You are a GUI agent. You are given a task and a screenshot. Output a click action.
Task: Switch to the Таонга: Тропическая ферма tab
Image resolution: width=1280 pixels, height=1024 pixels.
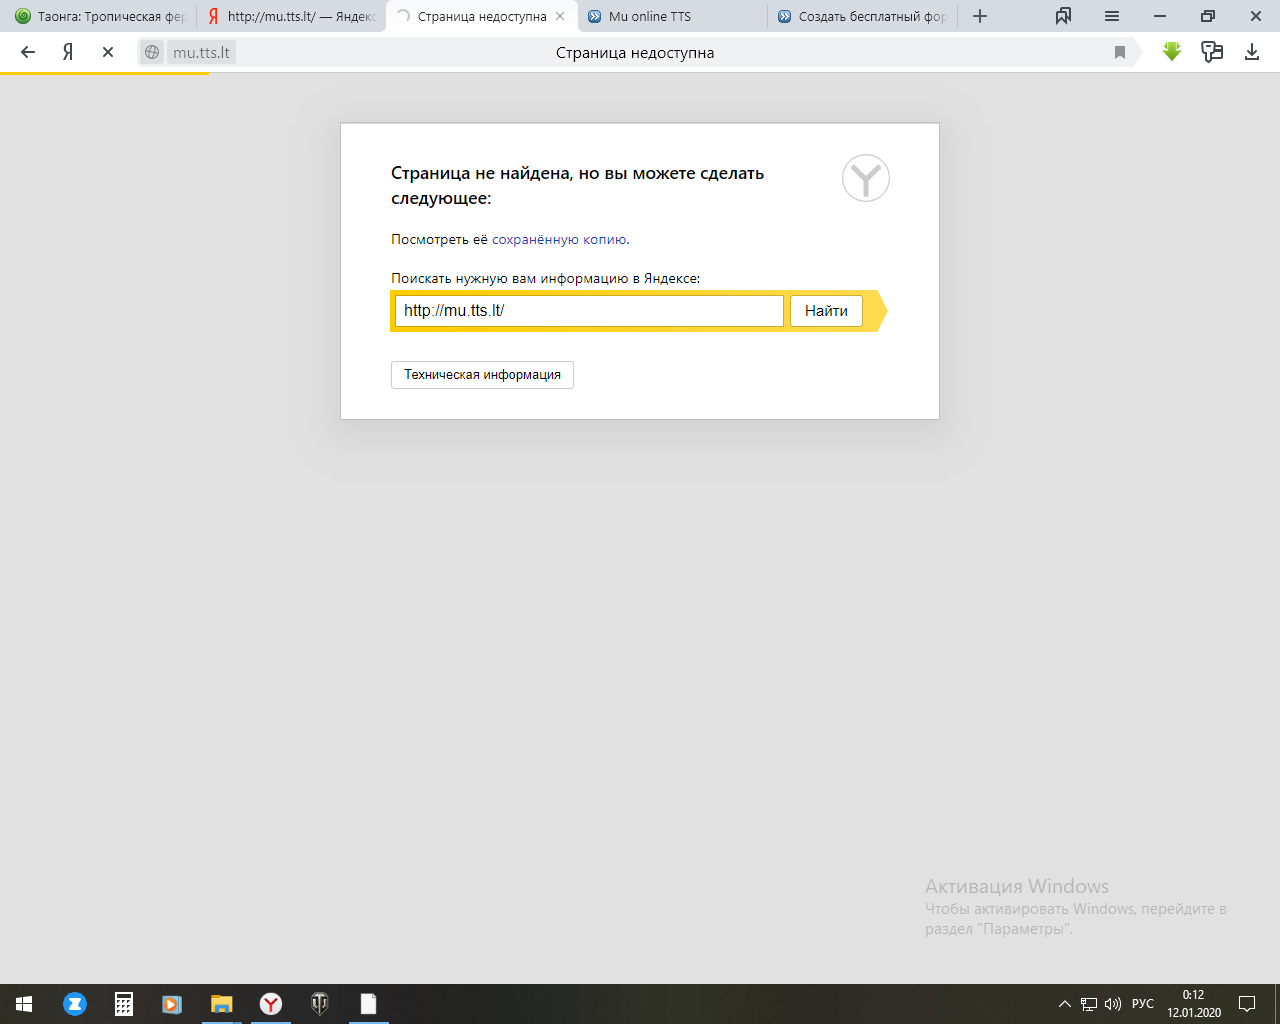click(x=100, y=16)
